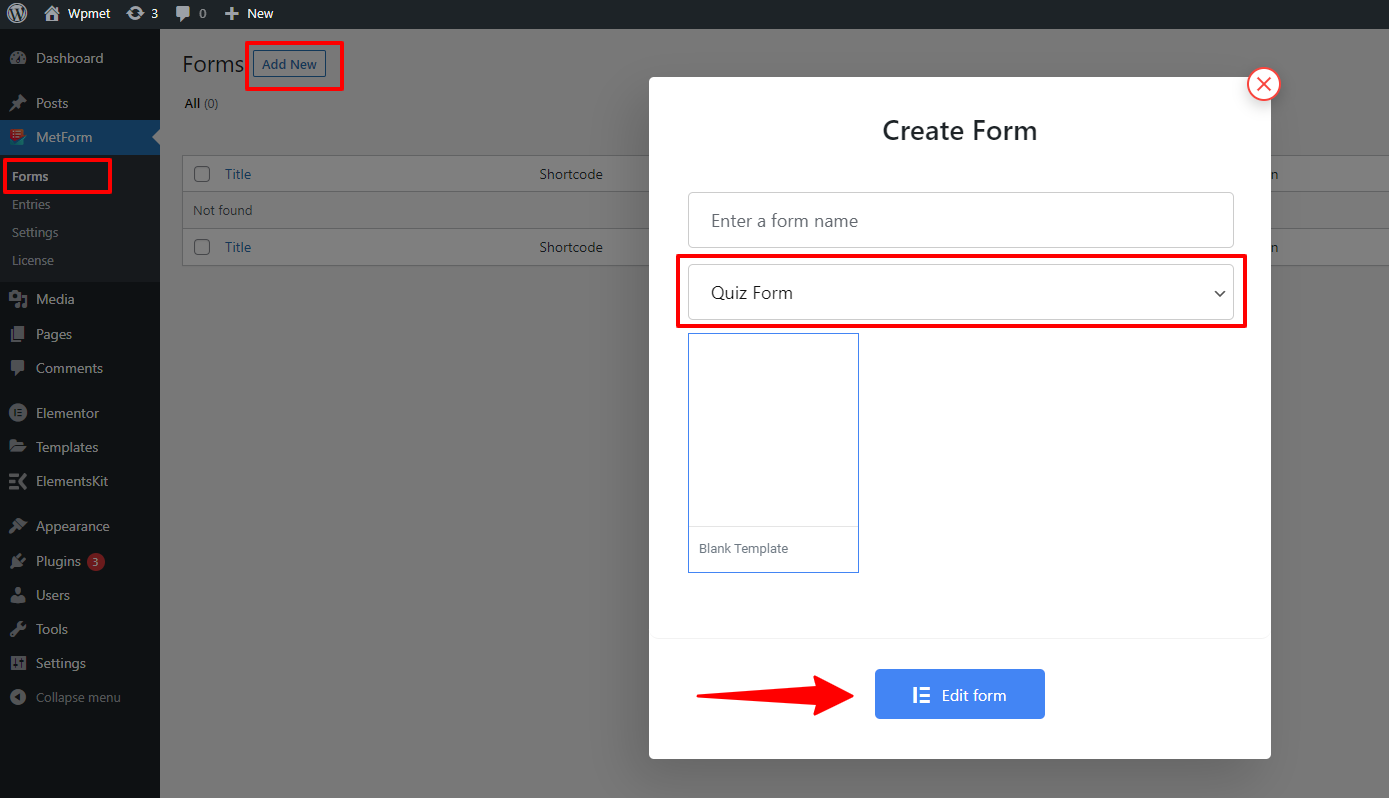Screen dimensions: 1389x798
Task: Click the Collapse menu arrow icon
Action: point(18,697)
